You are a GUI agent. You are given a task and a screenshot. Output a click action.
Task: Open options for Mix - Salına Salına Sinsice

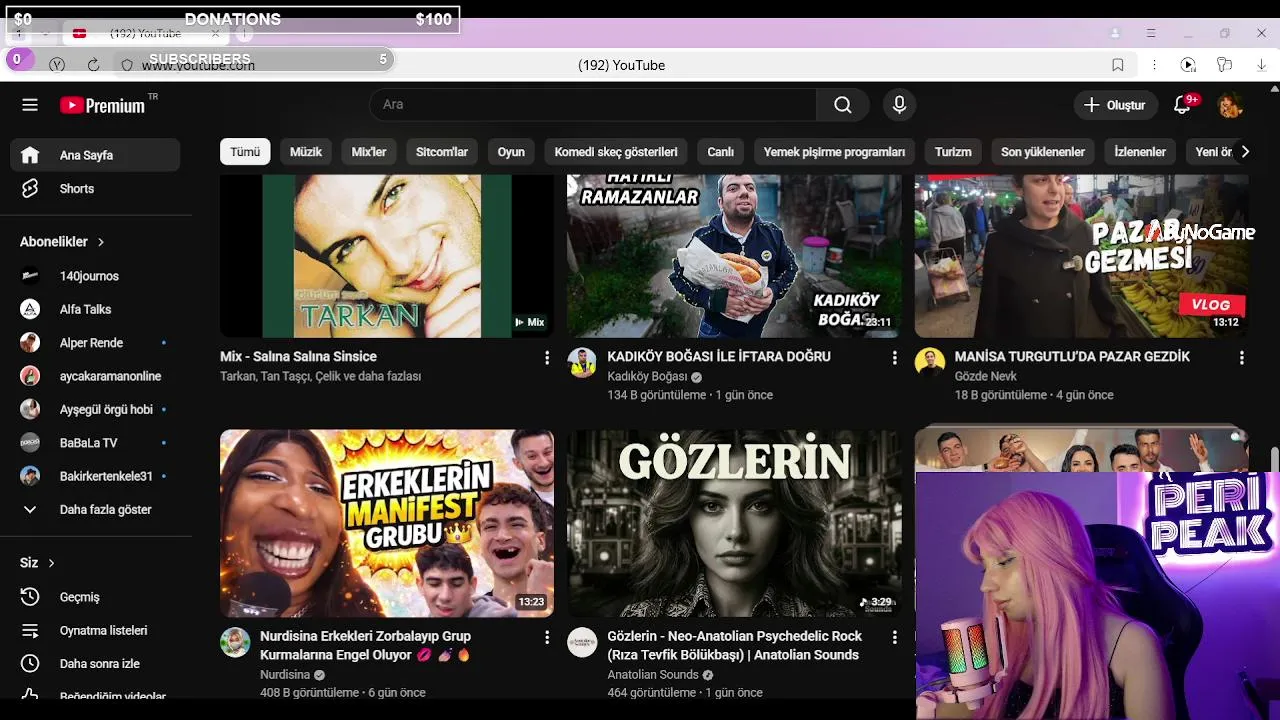tap(546, 358)
